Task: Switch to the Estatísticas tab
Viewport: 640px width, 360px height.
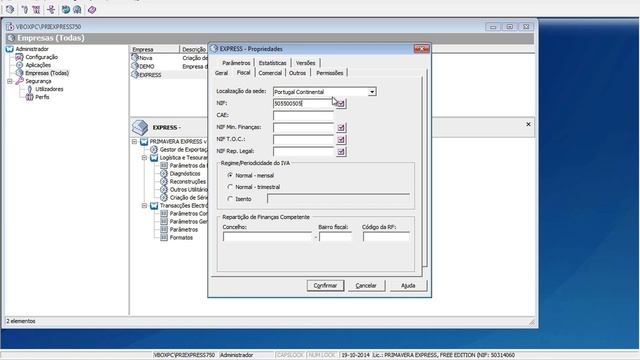Action: point(272,63)
